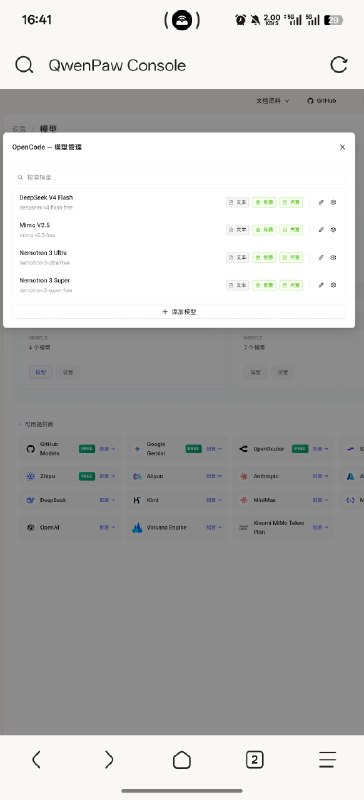
Task: Close the OpenCode model management dialog
Action: click(x=343, y=147)
